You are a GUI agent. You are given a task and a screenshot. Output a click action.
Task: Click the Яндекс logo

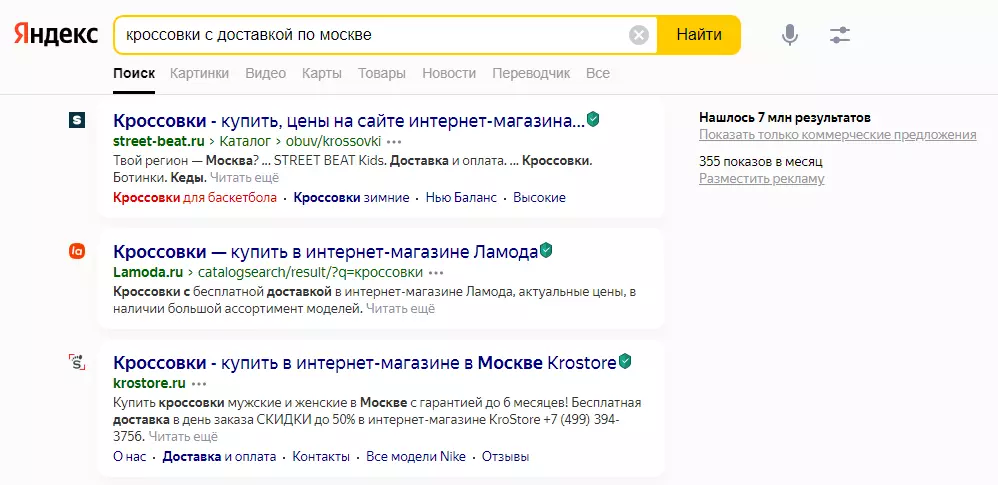(x=56, y=34)
